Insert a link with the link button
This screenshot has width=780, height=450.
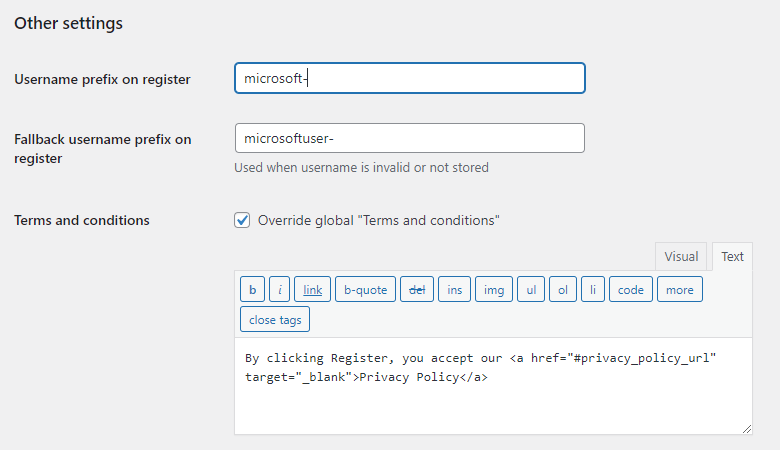[313, 290]
